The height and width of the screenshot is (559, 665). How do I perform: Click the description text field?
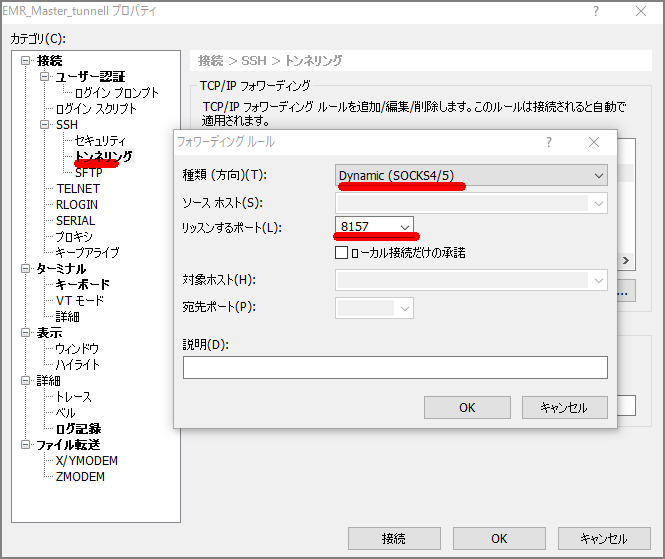tap(395, 368)
